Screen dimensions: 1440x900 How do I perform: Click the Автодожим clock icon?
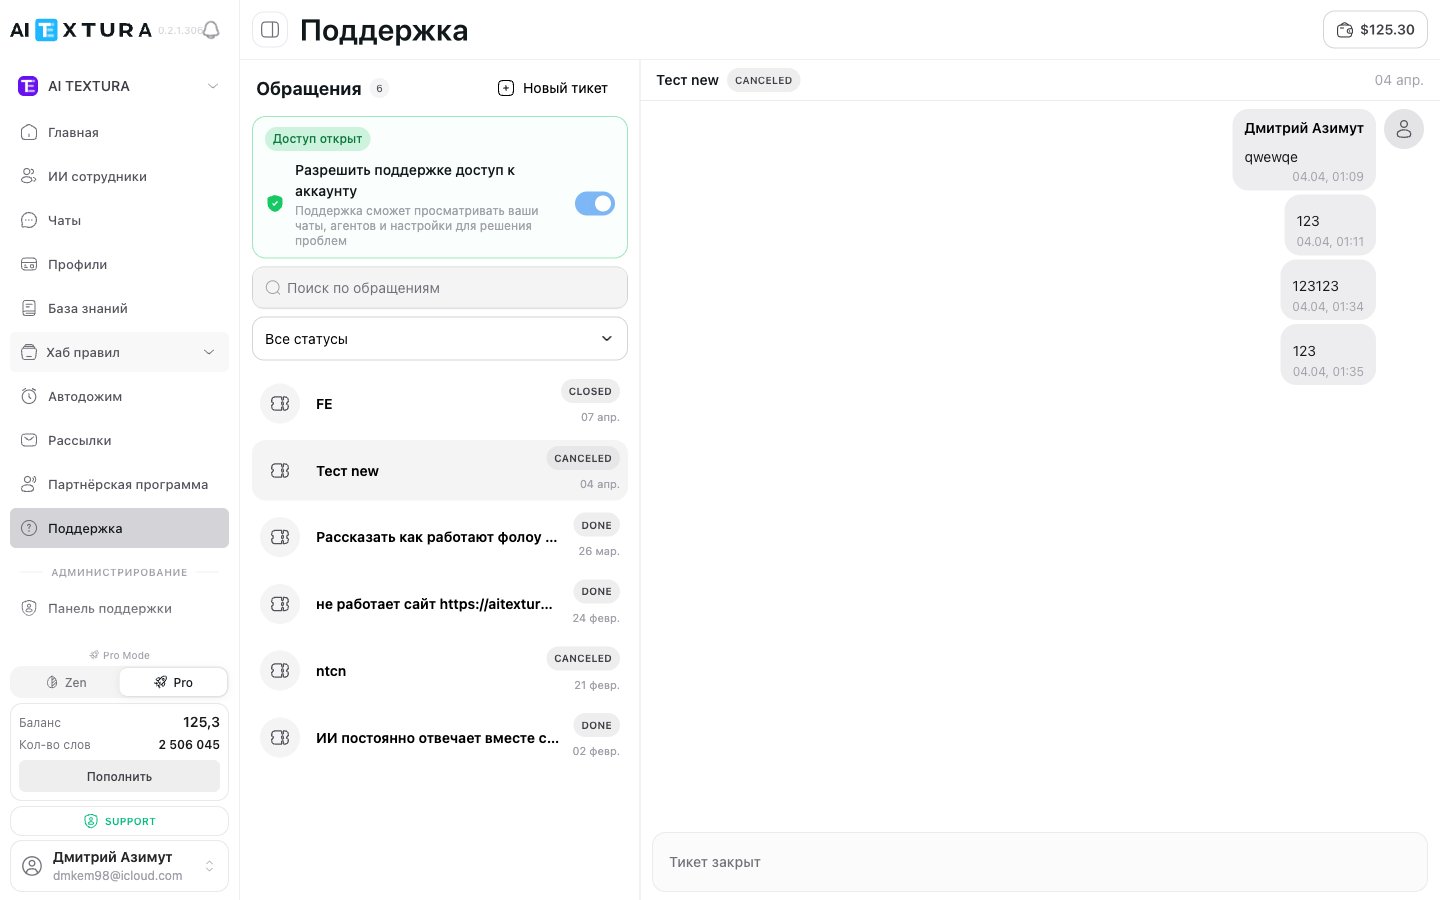[x=29, y=396]
